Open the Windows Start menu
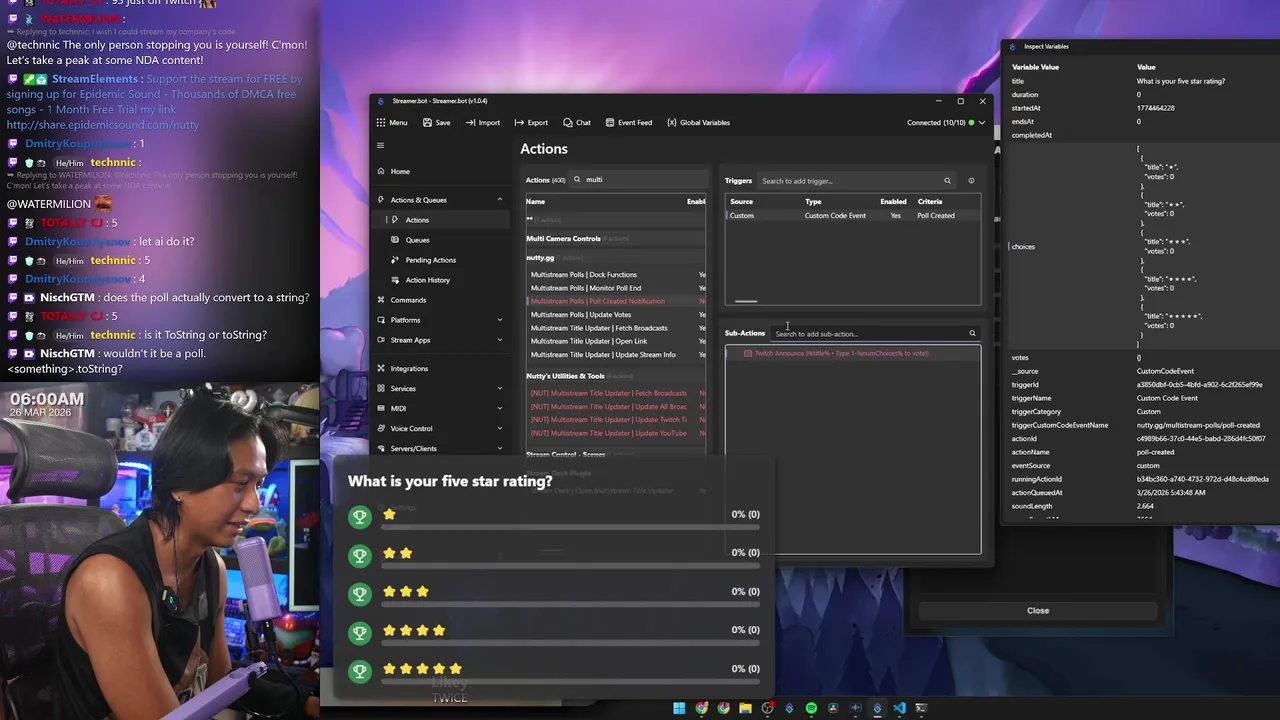This screenshot has height=720, width=1280. (x=679, y=708)
